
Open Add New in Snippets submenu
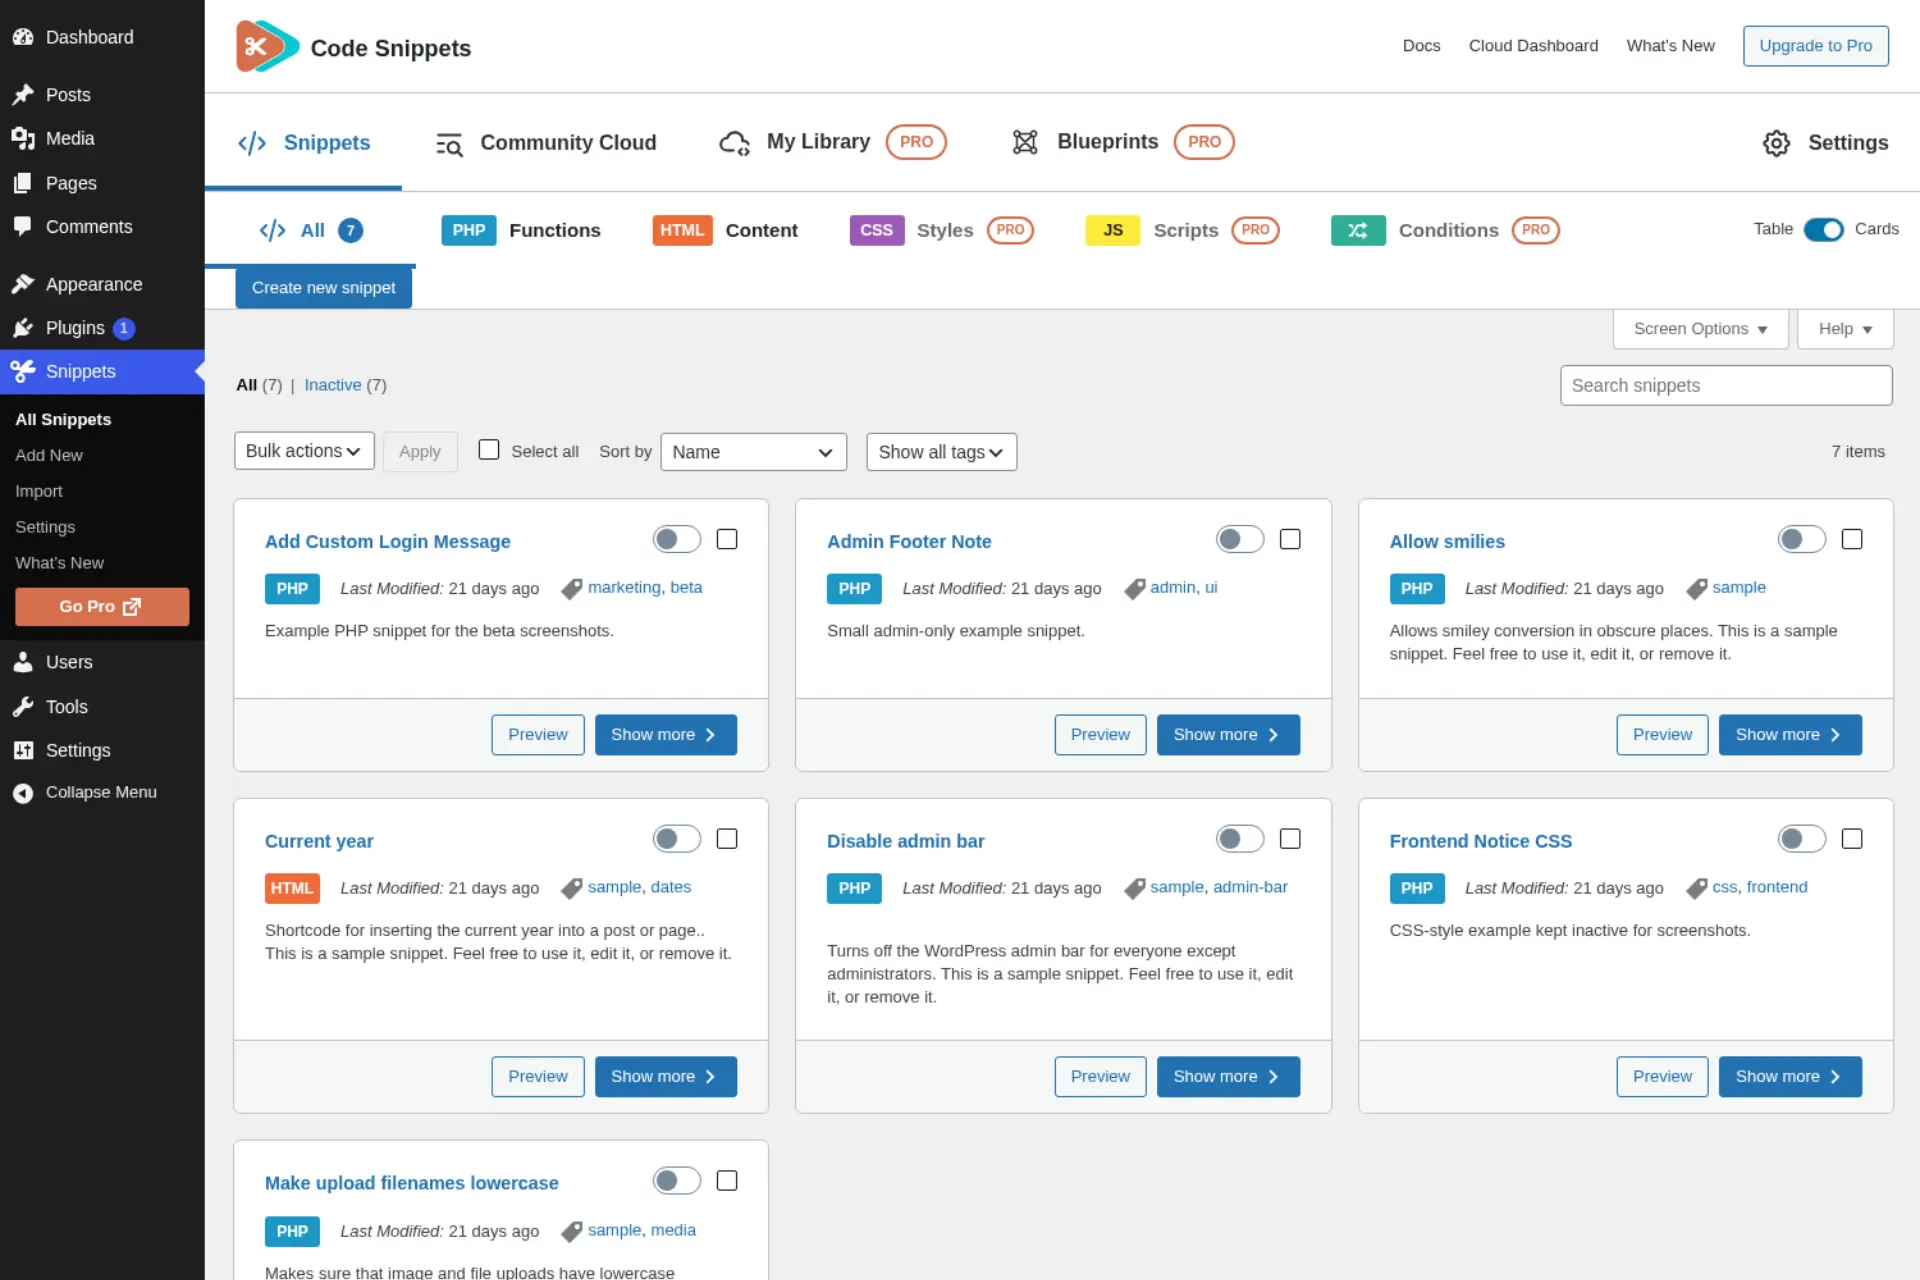coord(49,456)
